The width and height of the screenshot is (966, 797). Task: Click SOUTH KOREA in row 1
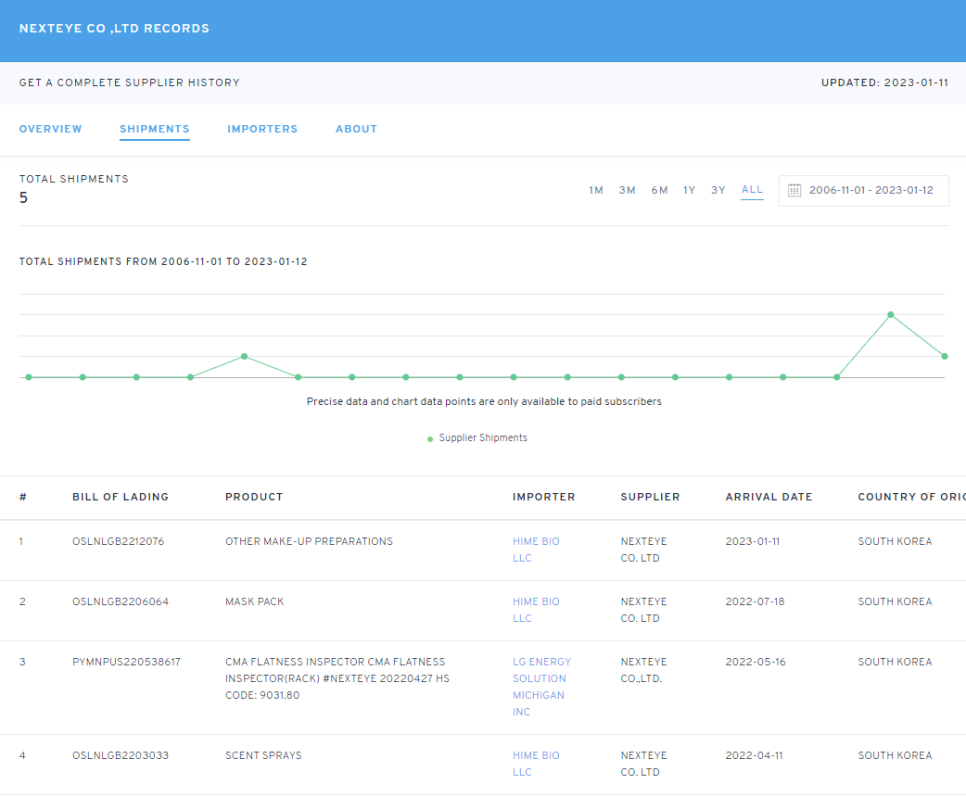click(895, 541)
